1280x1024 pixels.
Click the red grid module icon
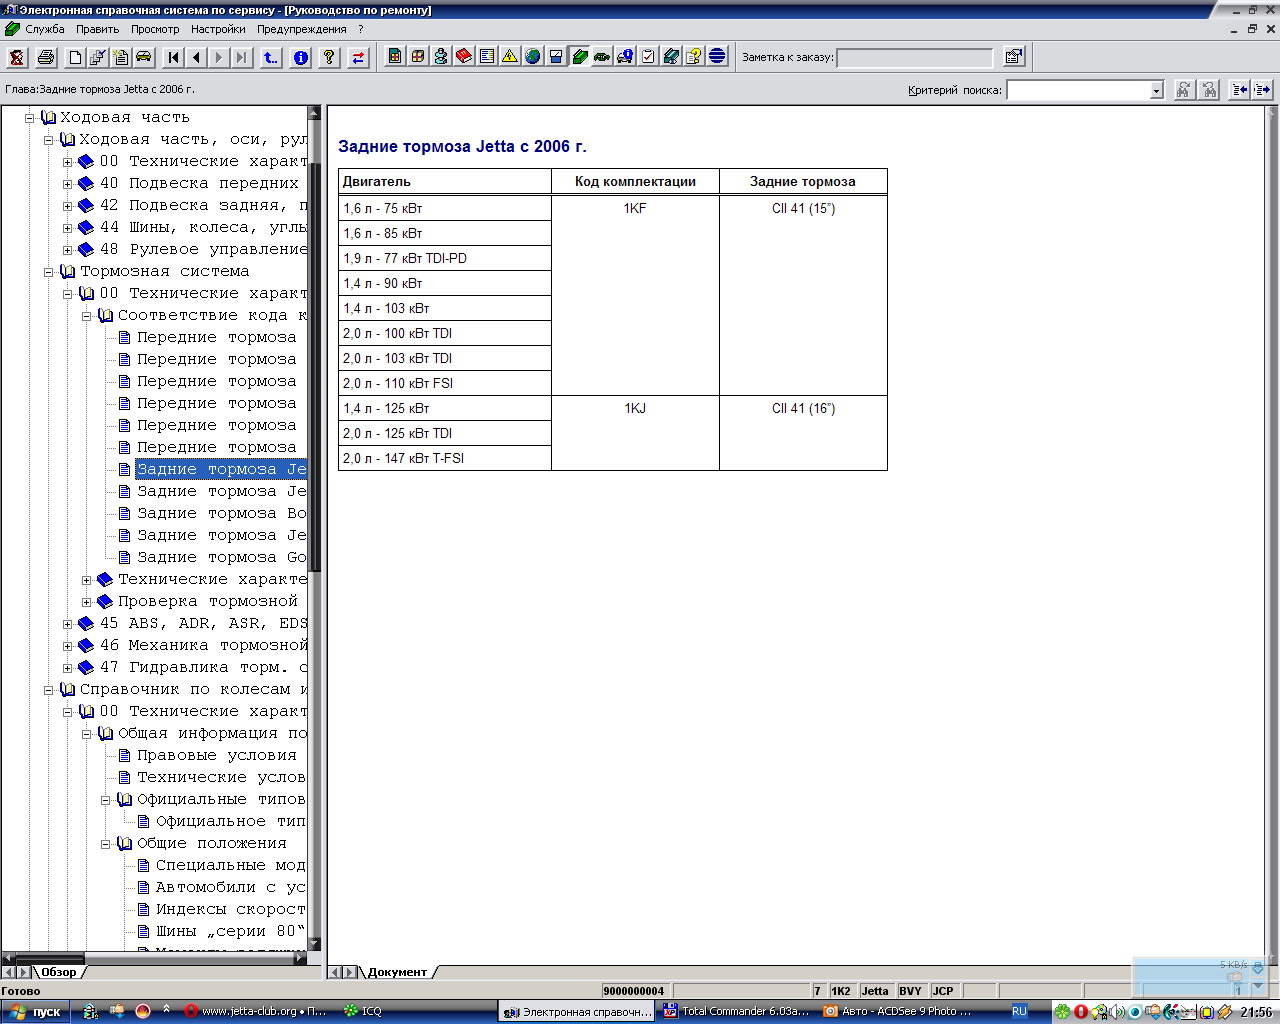click(418, 57)
